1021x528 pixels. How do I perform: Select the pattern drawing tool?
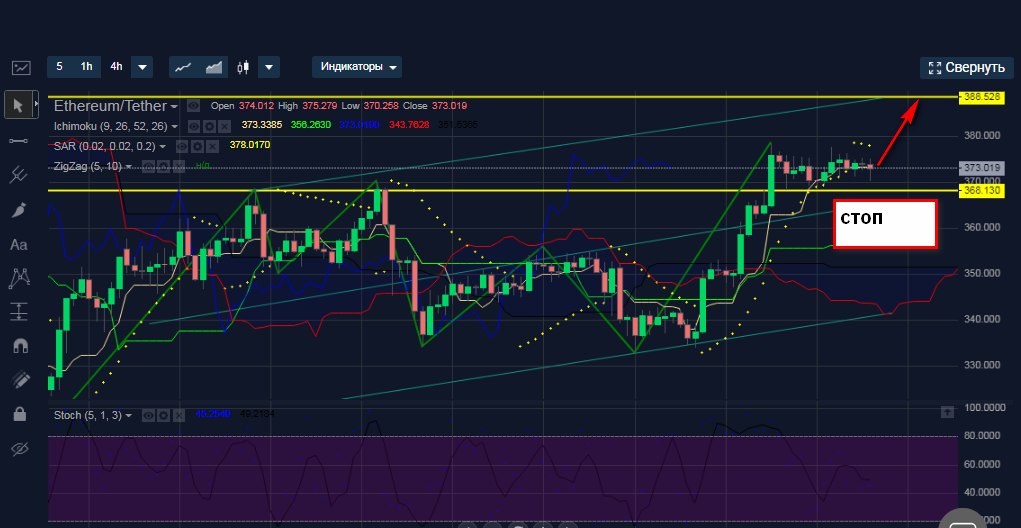point(18,278)
